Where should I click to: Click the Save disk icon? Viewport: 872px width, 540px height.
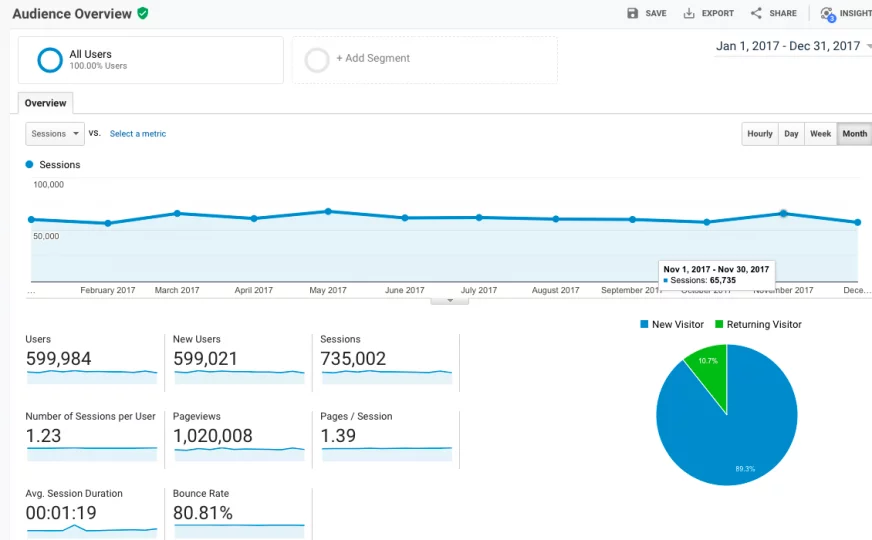[632, 13]
